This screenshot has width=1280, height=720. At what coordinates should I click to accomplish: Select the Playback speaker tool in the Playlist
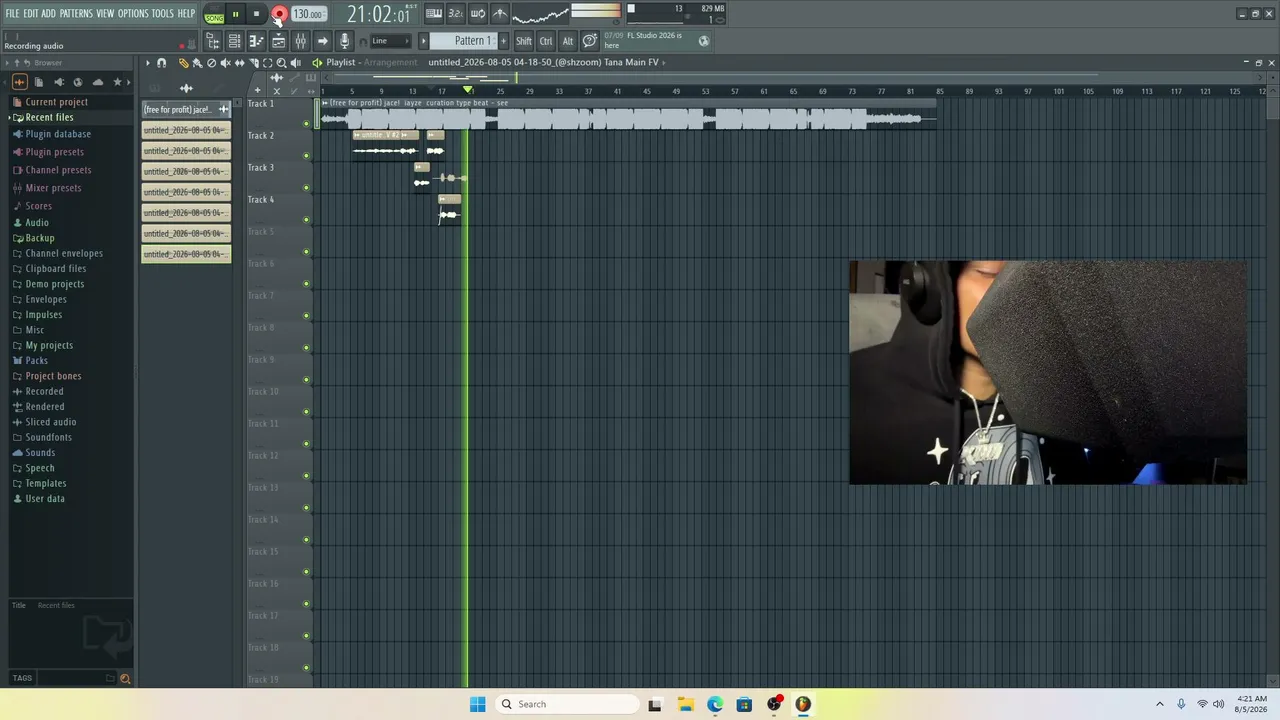coord(295,63)
